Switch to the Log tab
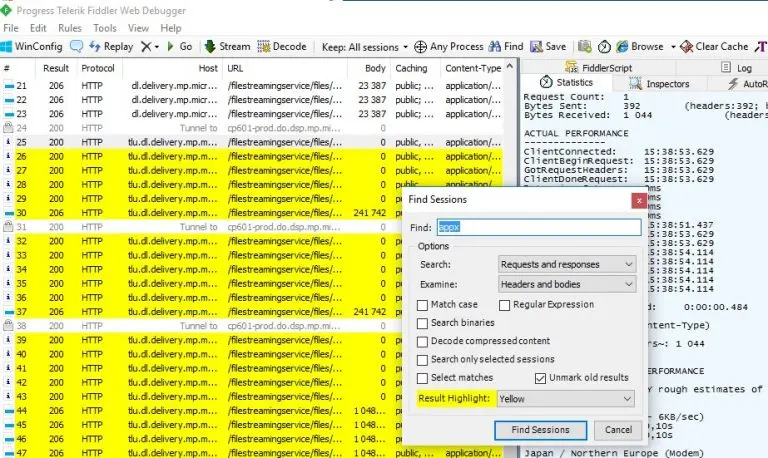The height and width of the screenshot is (458, 768). (737, 68)
